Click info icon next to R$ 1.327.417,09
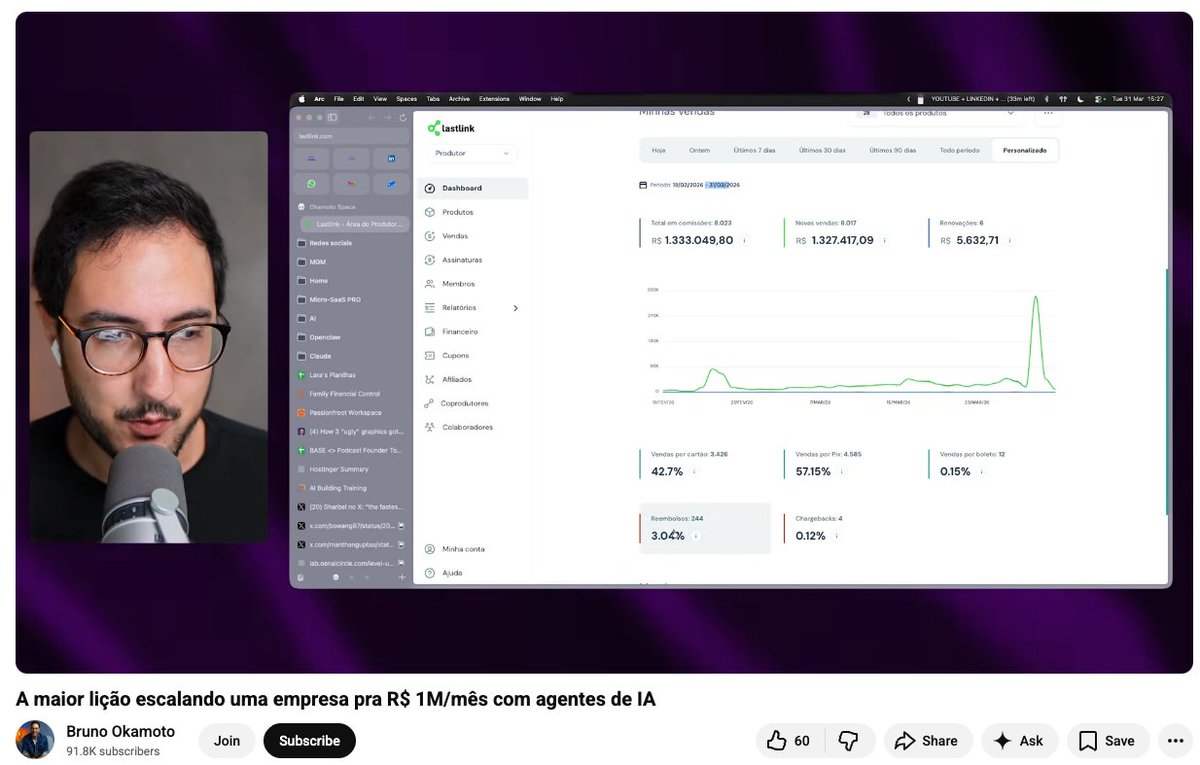This screenshot has height=765, width=1200. tap(885, 241)
